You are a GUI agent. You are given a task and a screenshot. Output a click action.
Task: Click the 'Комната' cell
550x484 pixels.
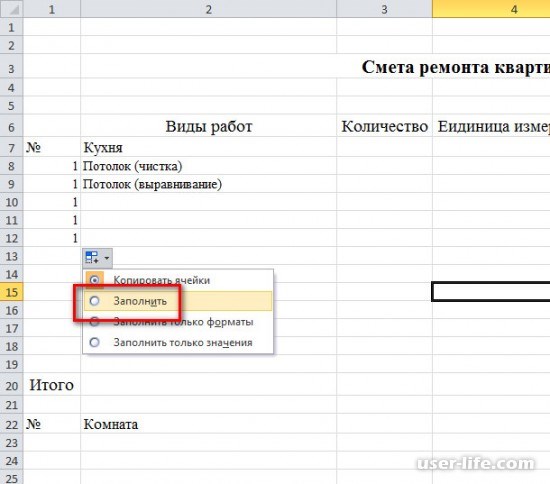[x=208, y=424]
